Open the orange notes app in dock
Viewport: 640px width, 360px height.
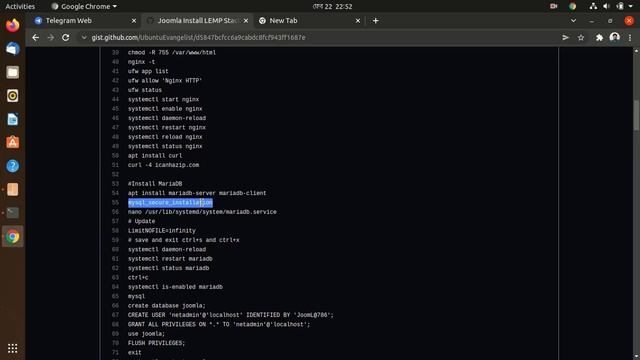(13, 189)
